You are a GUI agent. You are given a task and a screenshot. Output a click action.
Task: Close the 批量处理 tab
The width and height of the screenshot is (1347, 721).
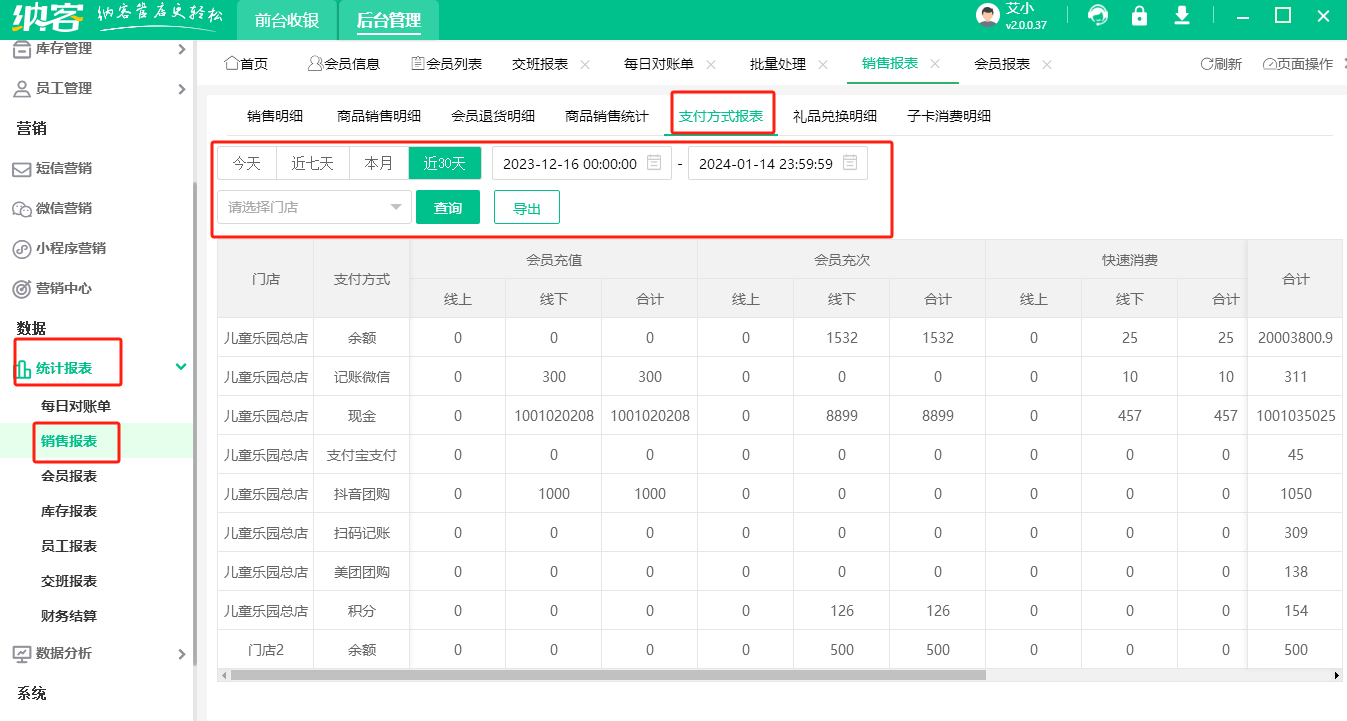[823, 64]
